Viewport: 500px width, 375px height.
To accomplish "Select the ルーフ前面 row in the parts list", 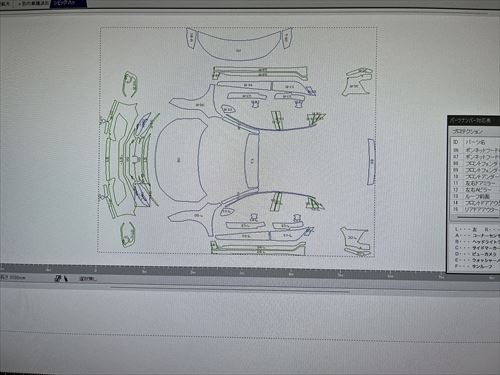I will [x=475, y=196].
